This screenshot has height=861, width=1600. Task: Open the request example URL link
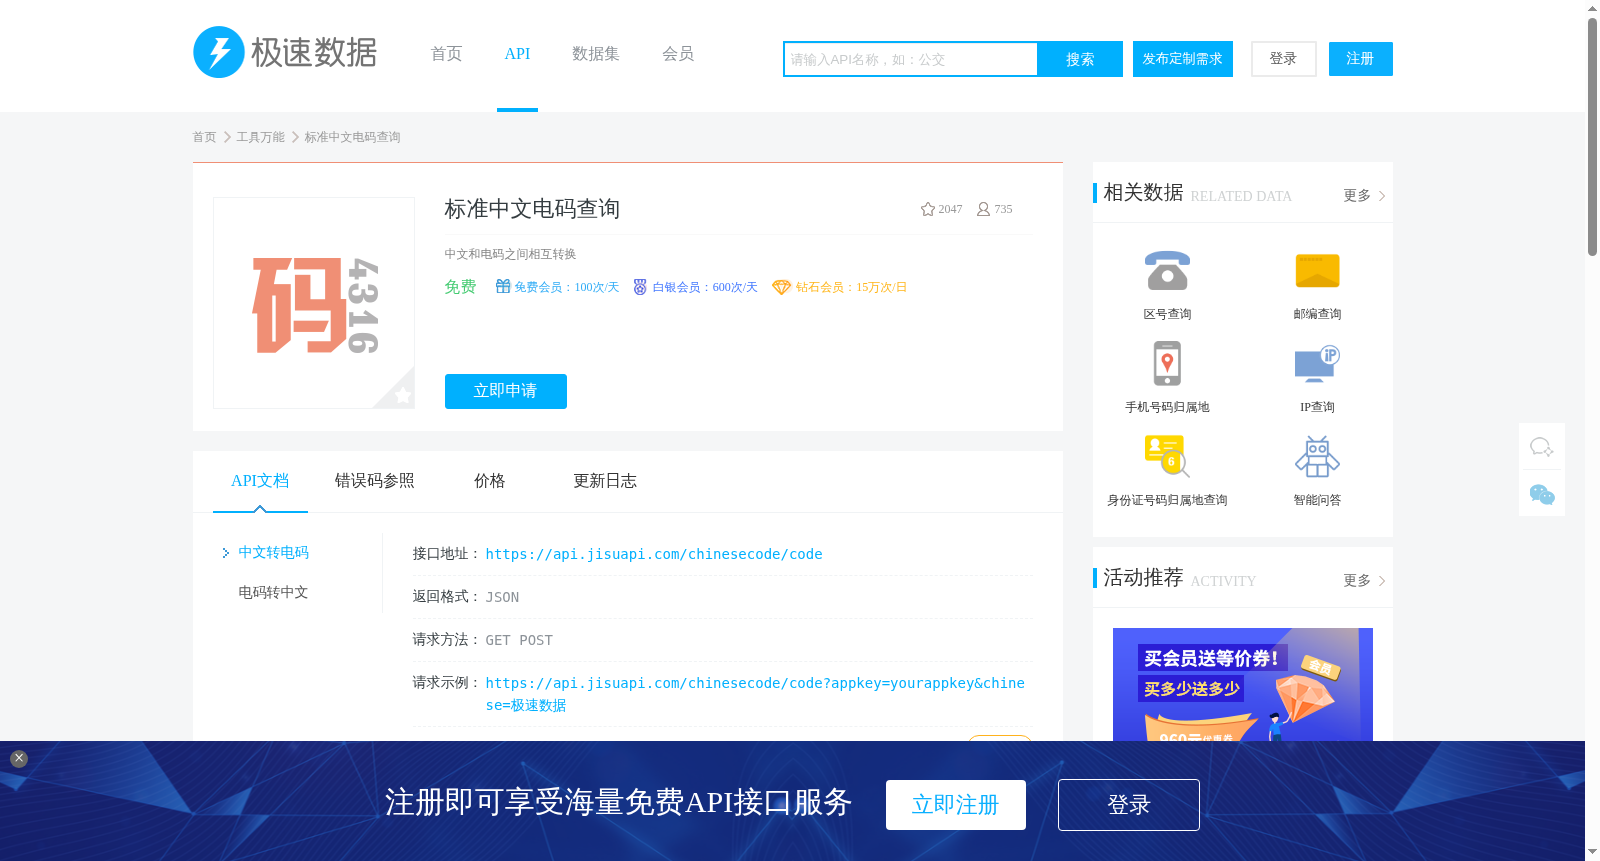pyautogui.click(x=755, y=694)
